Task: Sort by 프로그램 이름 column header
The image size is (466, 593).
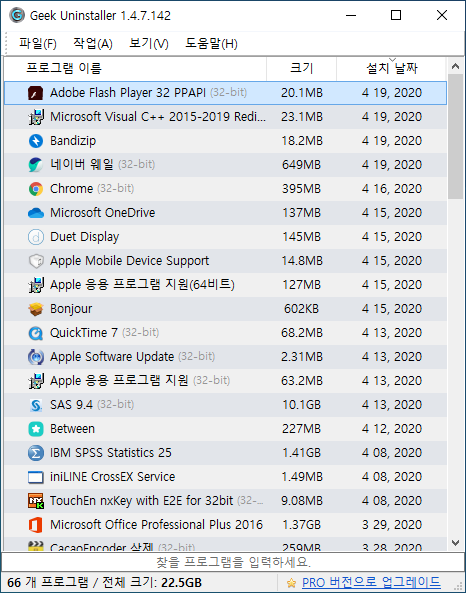Action: 135,68
